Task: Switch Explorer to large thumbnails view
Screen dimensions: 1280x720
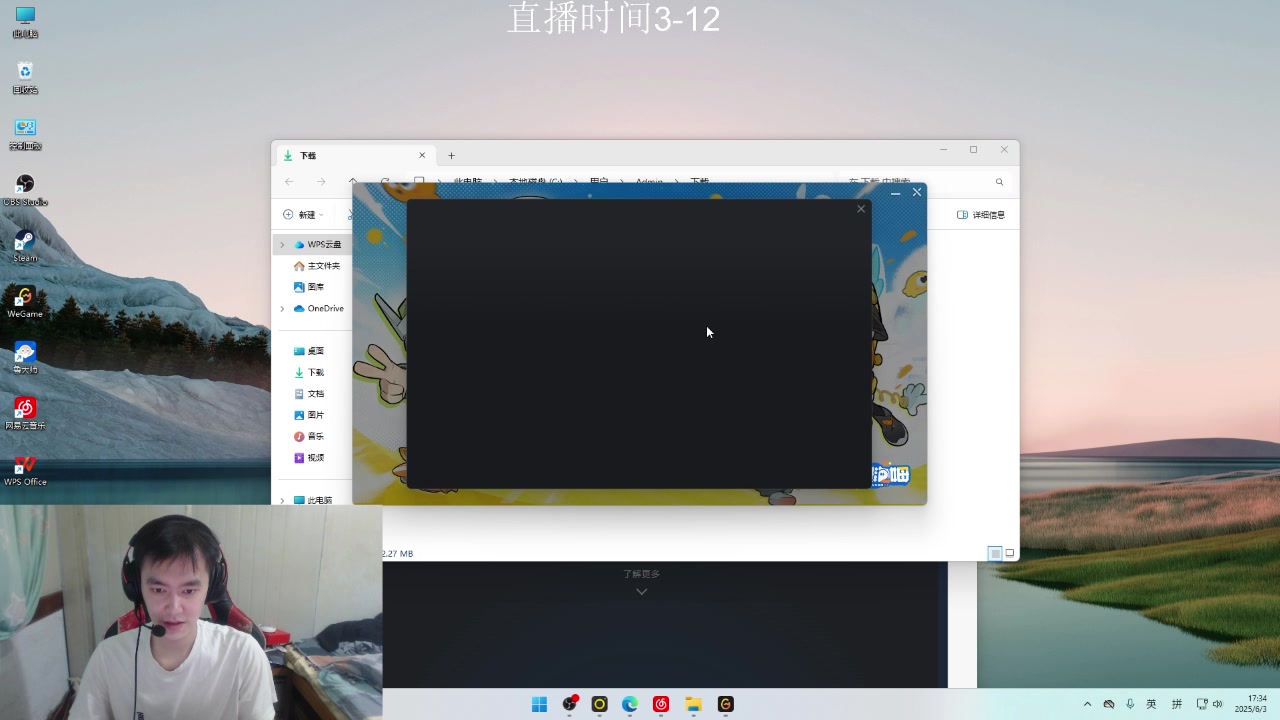Action: (x=1010, y=553)
